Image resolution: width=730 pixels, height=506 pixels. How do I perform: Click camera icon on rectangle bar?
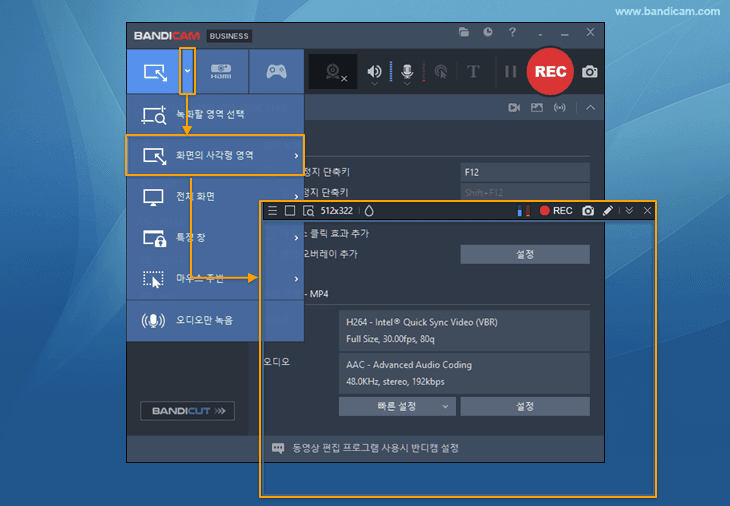[x=588, y=211]
